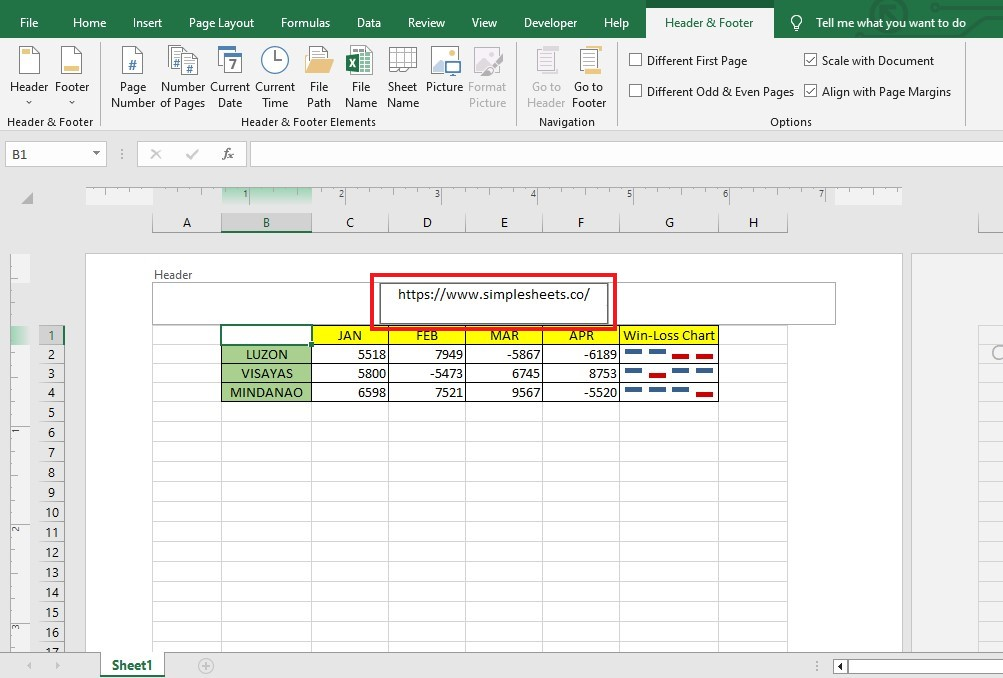Open the Name Box dropdown
Screen dimensions: 1003x678
click(96, 154)
